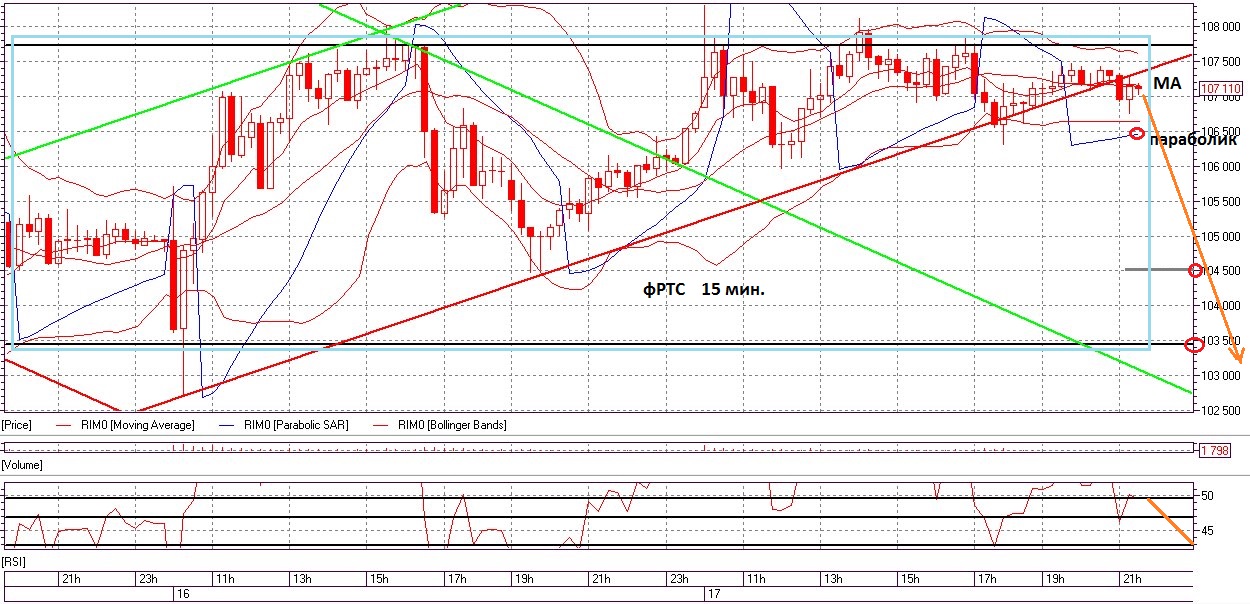Image resolution: width=1250 pixels, height=604 pixels.
Task: Click the volume value 1 798
Action: (1214, 450)
